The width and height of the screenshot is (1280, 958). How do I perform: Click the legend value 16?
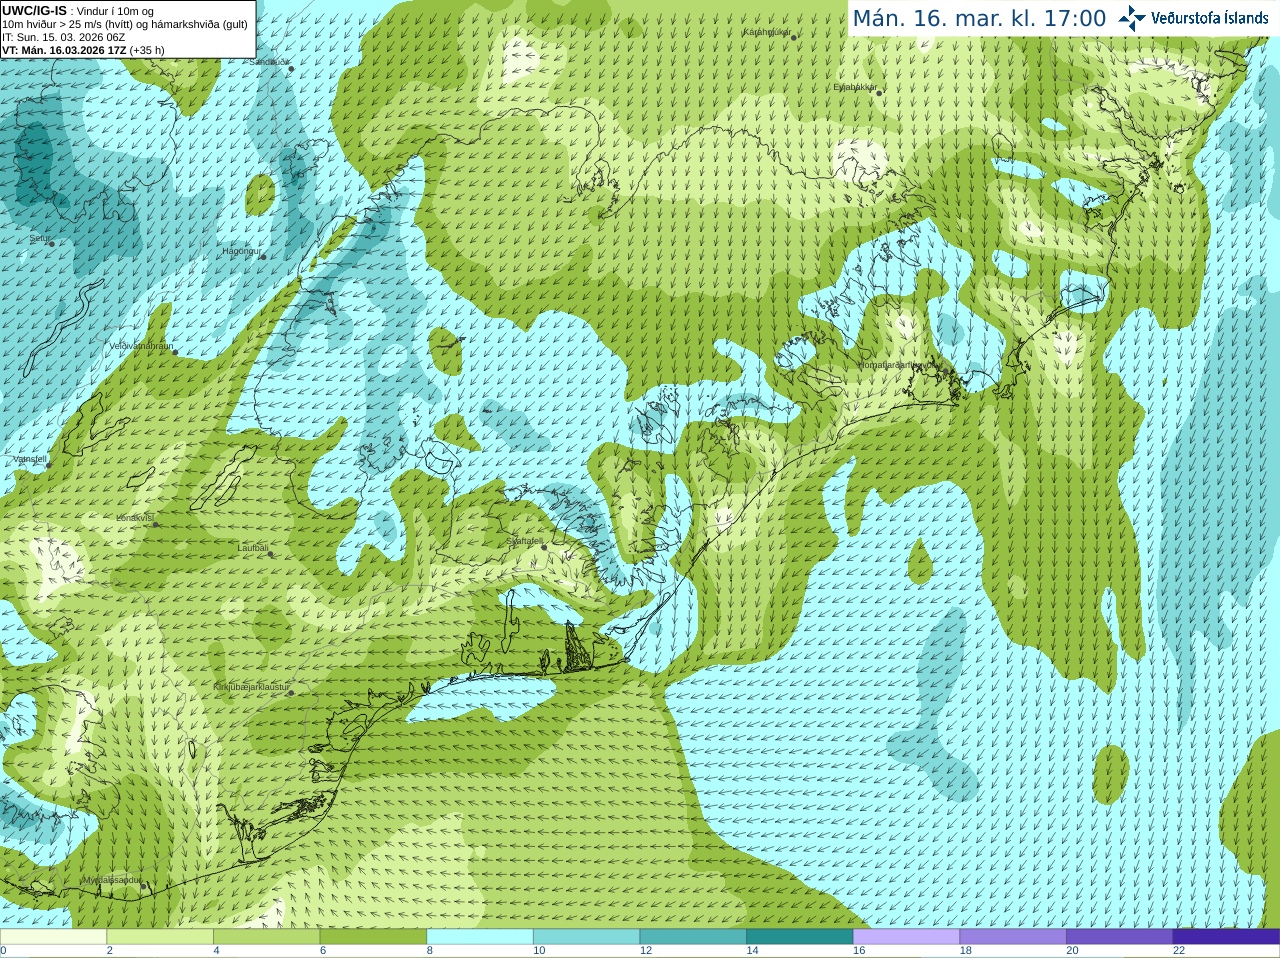point(859,951)
